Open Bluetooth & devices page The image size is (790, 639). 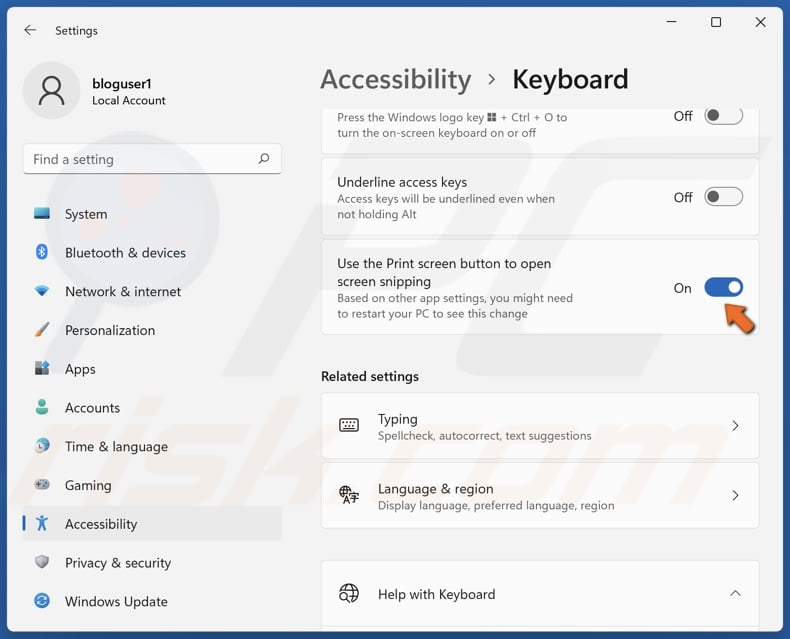pos(152,252)
